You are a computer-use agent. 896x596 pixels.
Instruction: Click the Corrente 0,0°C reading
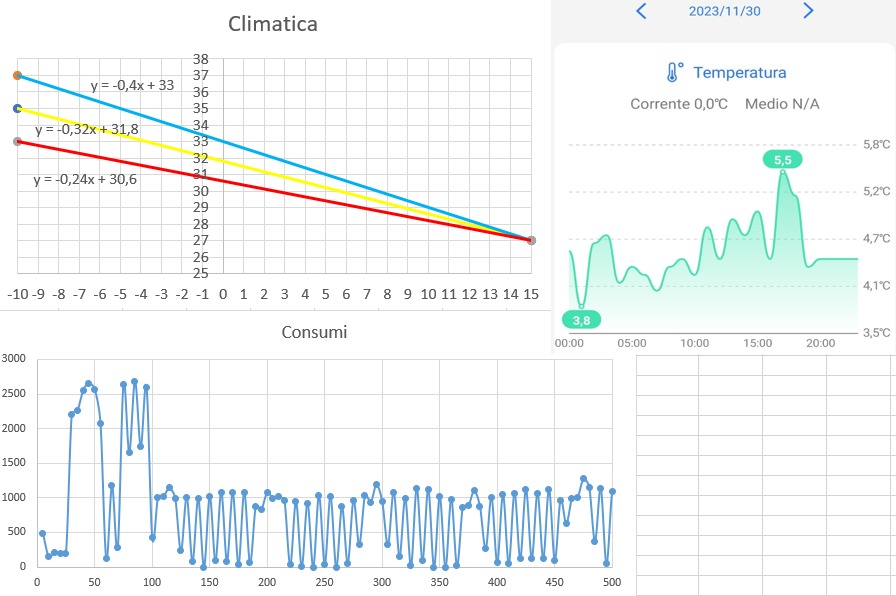[x=679, y=104]
